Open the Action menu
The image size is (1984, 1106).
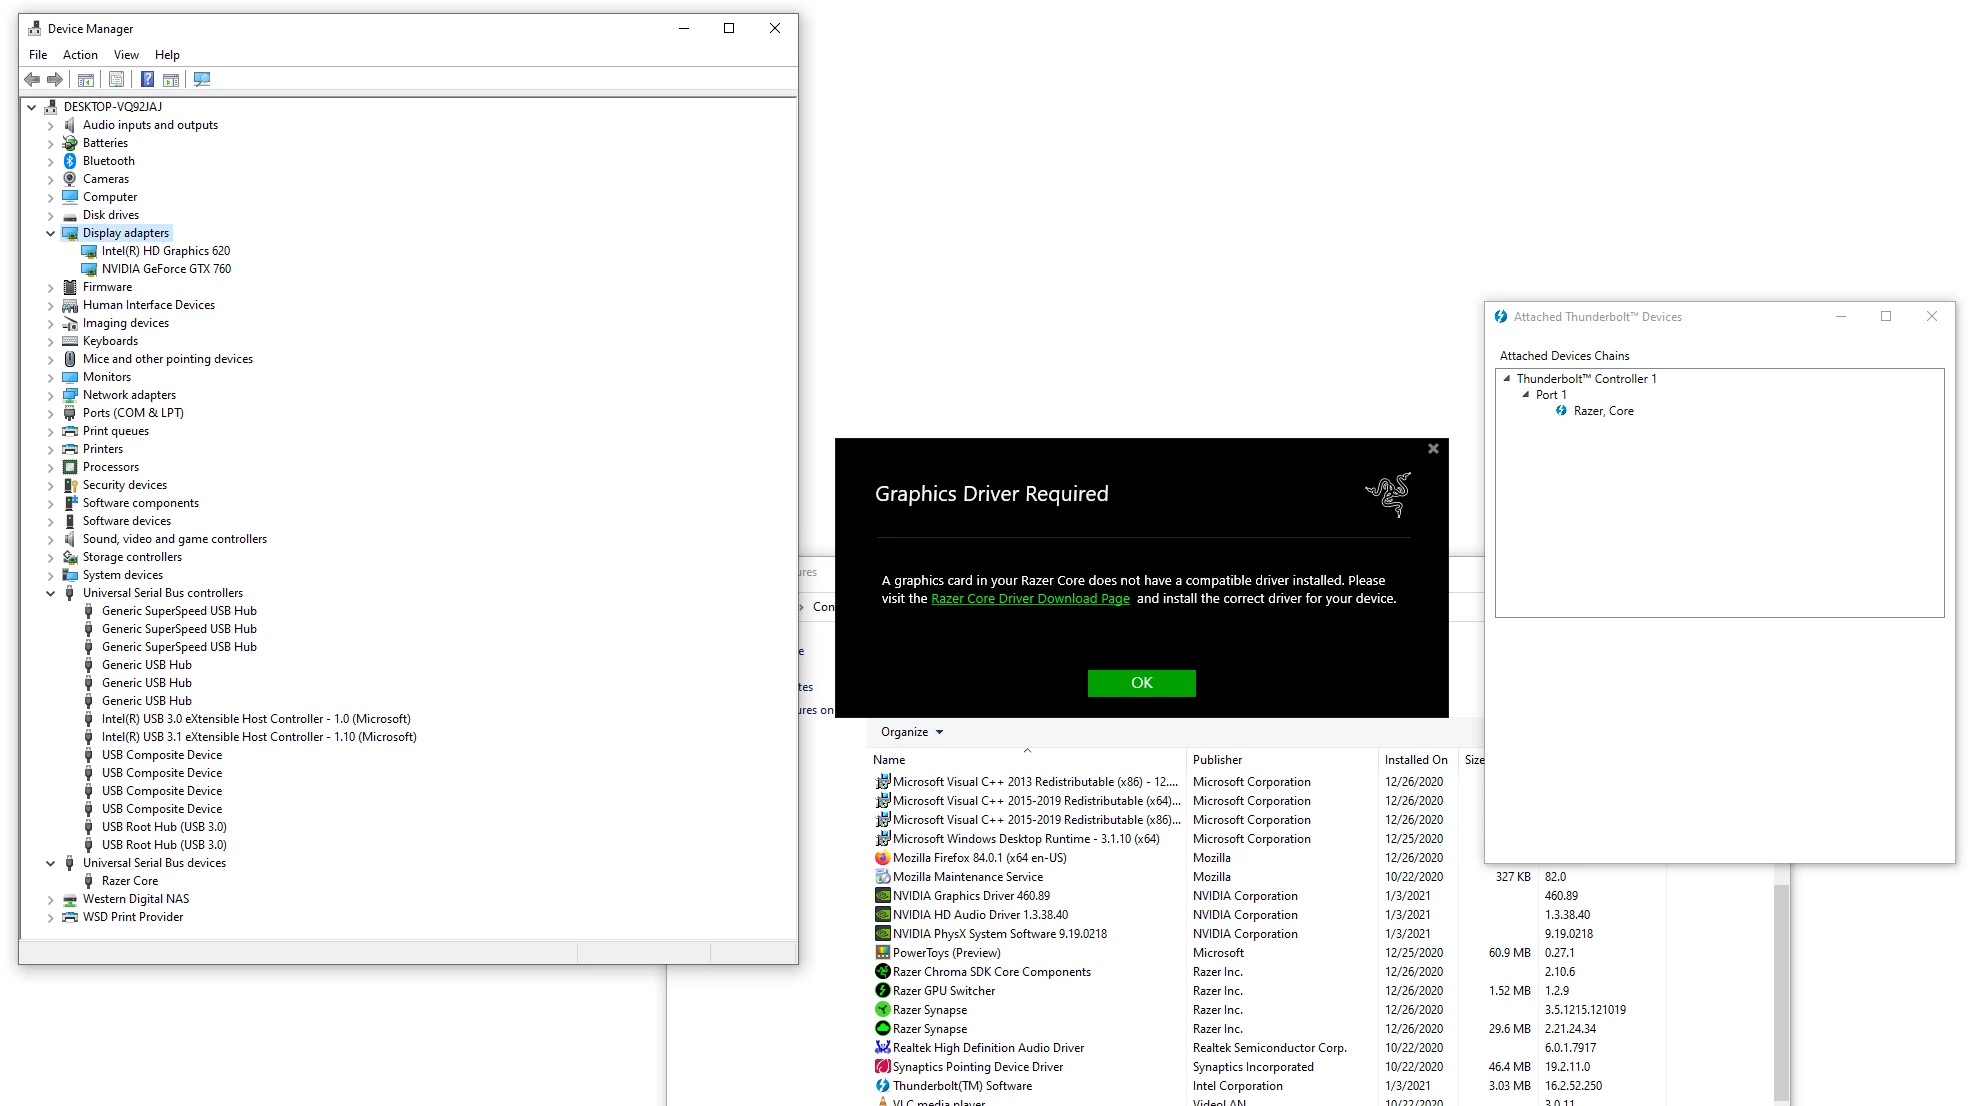point(80,55)
